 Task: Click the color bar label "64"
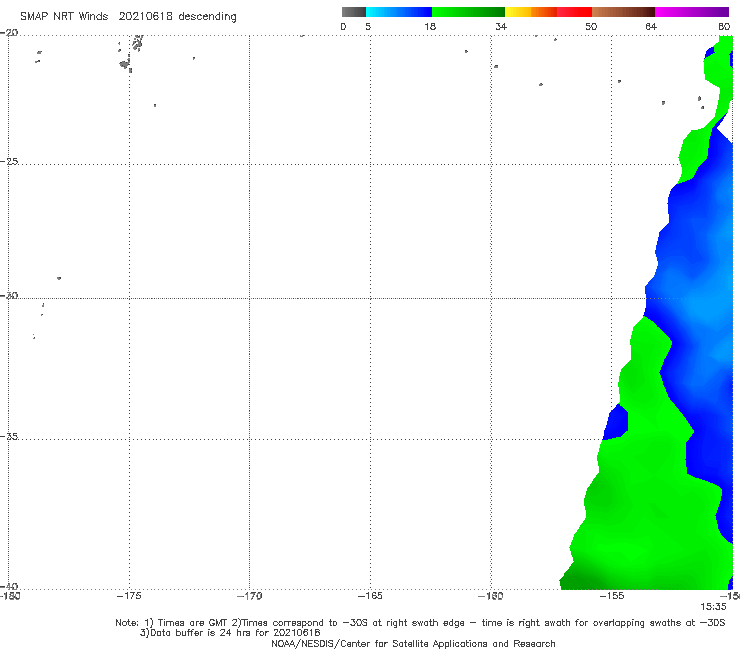click(651, 26)
